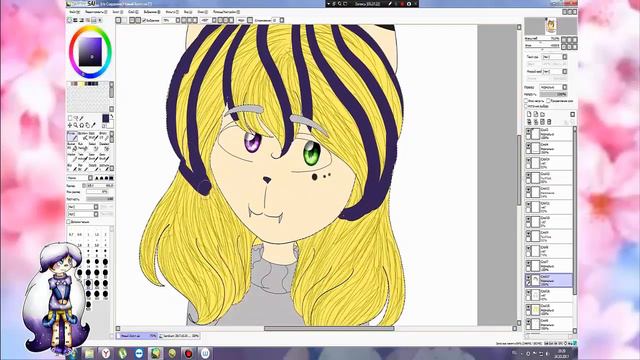This screenshot has height=360, width=640.
Task: Toggle visibility of the topmost layer
Action: click(528, 131)
